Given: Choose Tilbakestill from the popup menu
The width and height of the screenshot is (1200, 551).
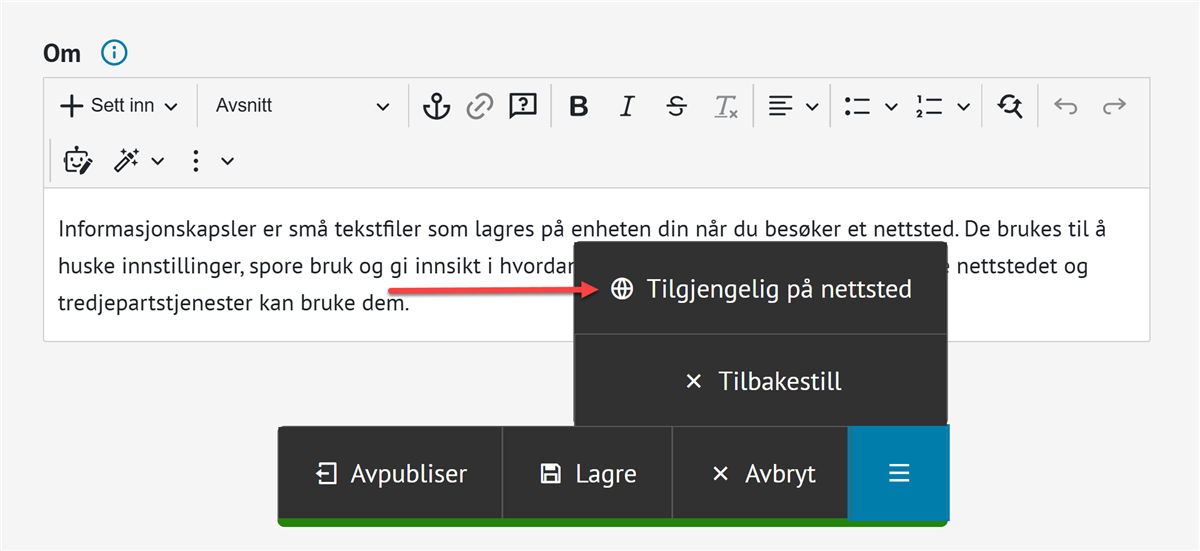Looking at the screenshot, I should 760,381.
